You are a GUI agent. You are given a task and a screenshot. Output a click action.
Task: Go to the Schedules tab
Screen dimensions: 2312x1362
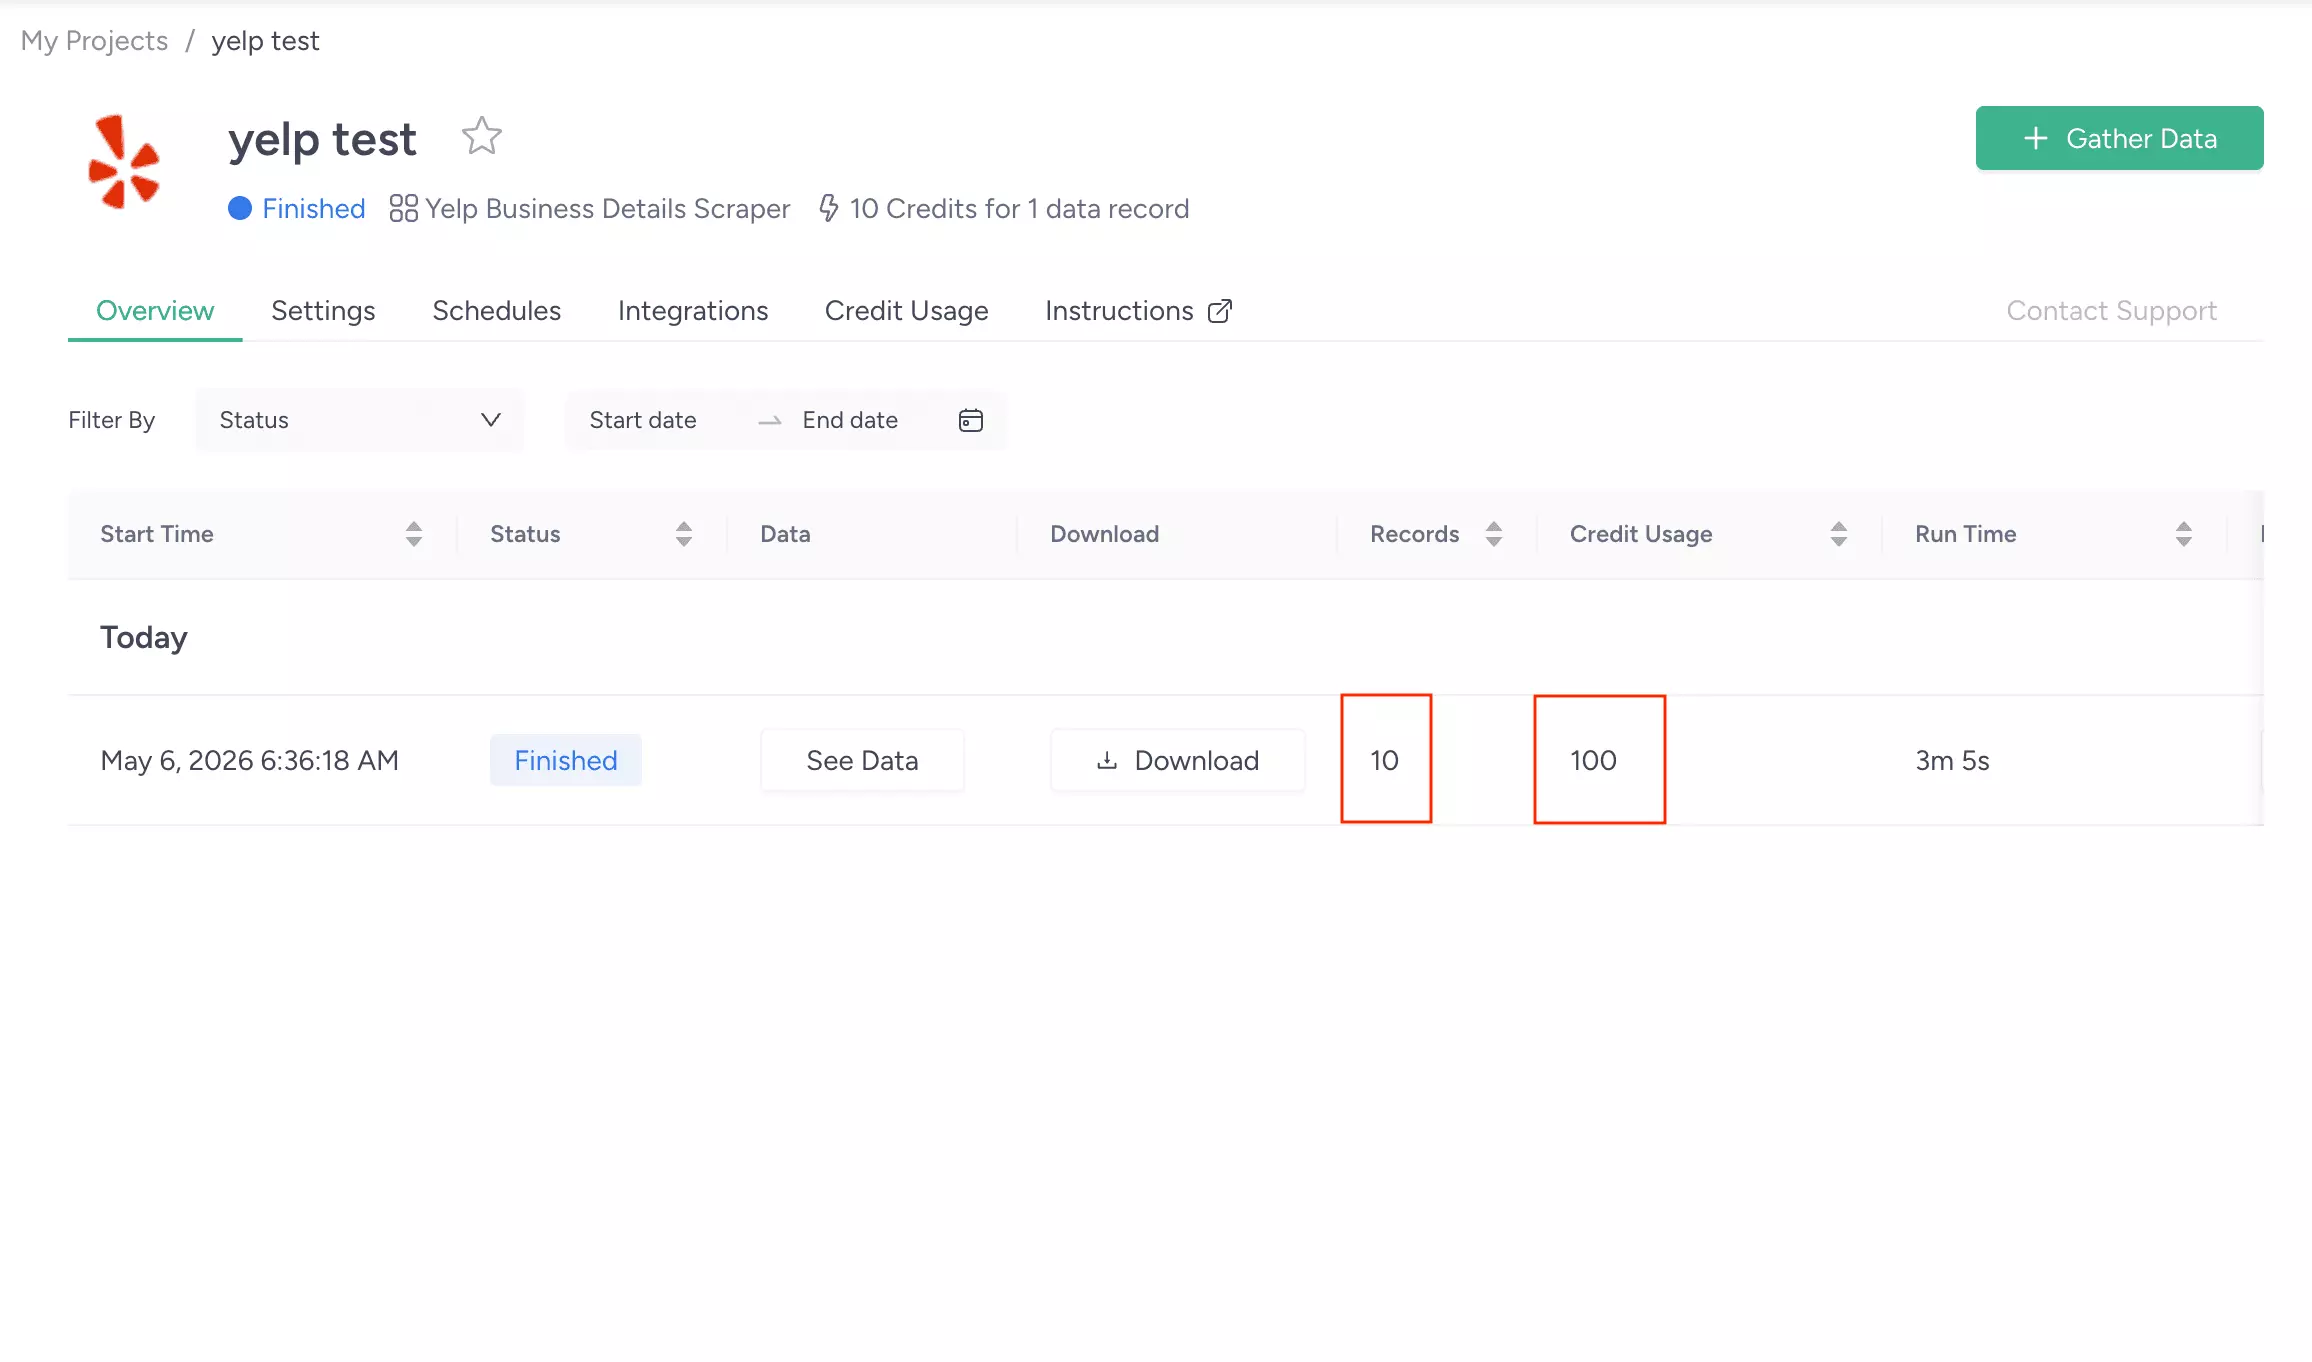tap(496, 311)
